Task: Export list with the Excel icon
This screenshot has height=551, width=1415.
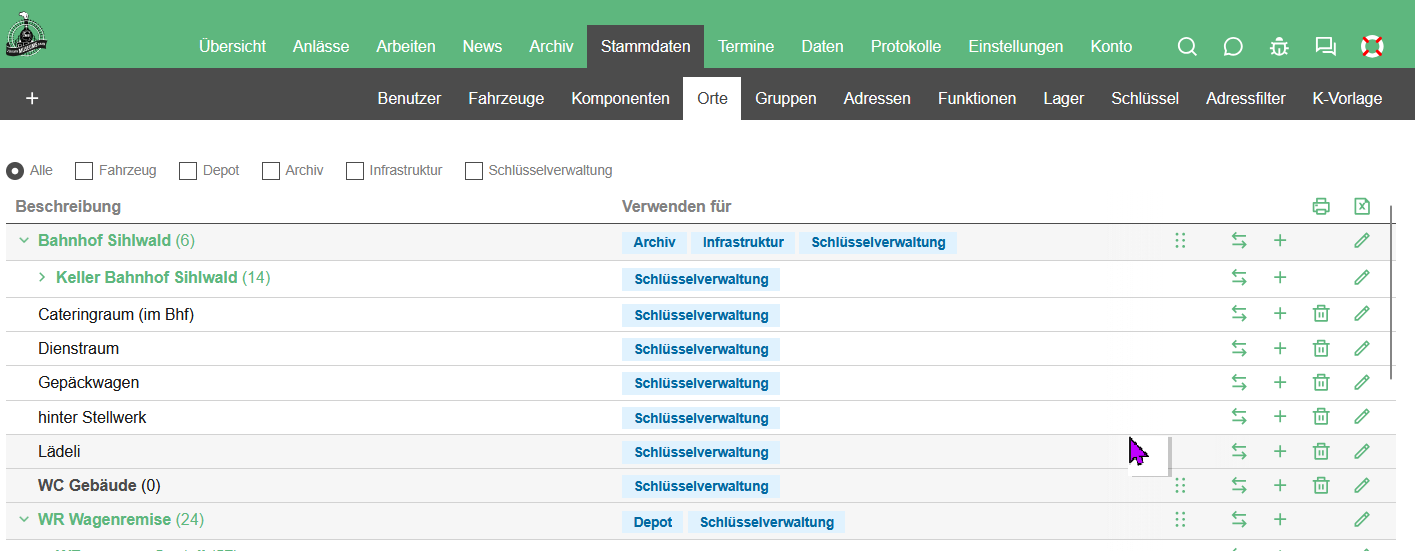Action: (1362, 206)
